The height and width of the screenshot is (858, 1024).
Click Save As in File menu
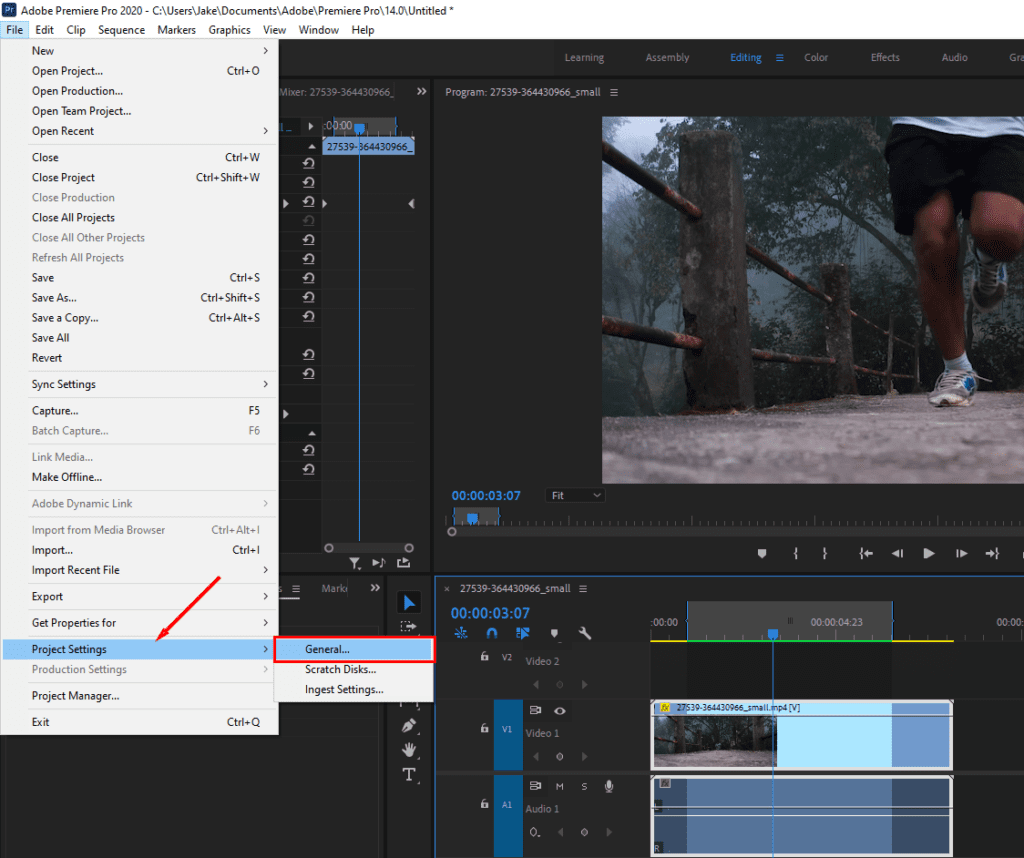[54, 298]
